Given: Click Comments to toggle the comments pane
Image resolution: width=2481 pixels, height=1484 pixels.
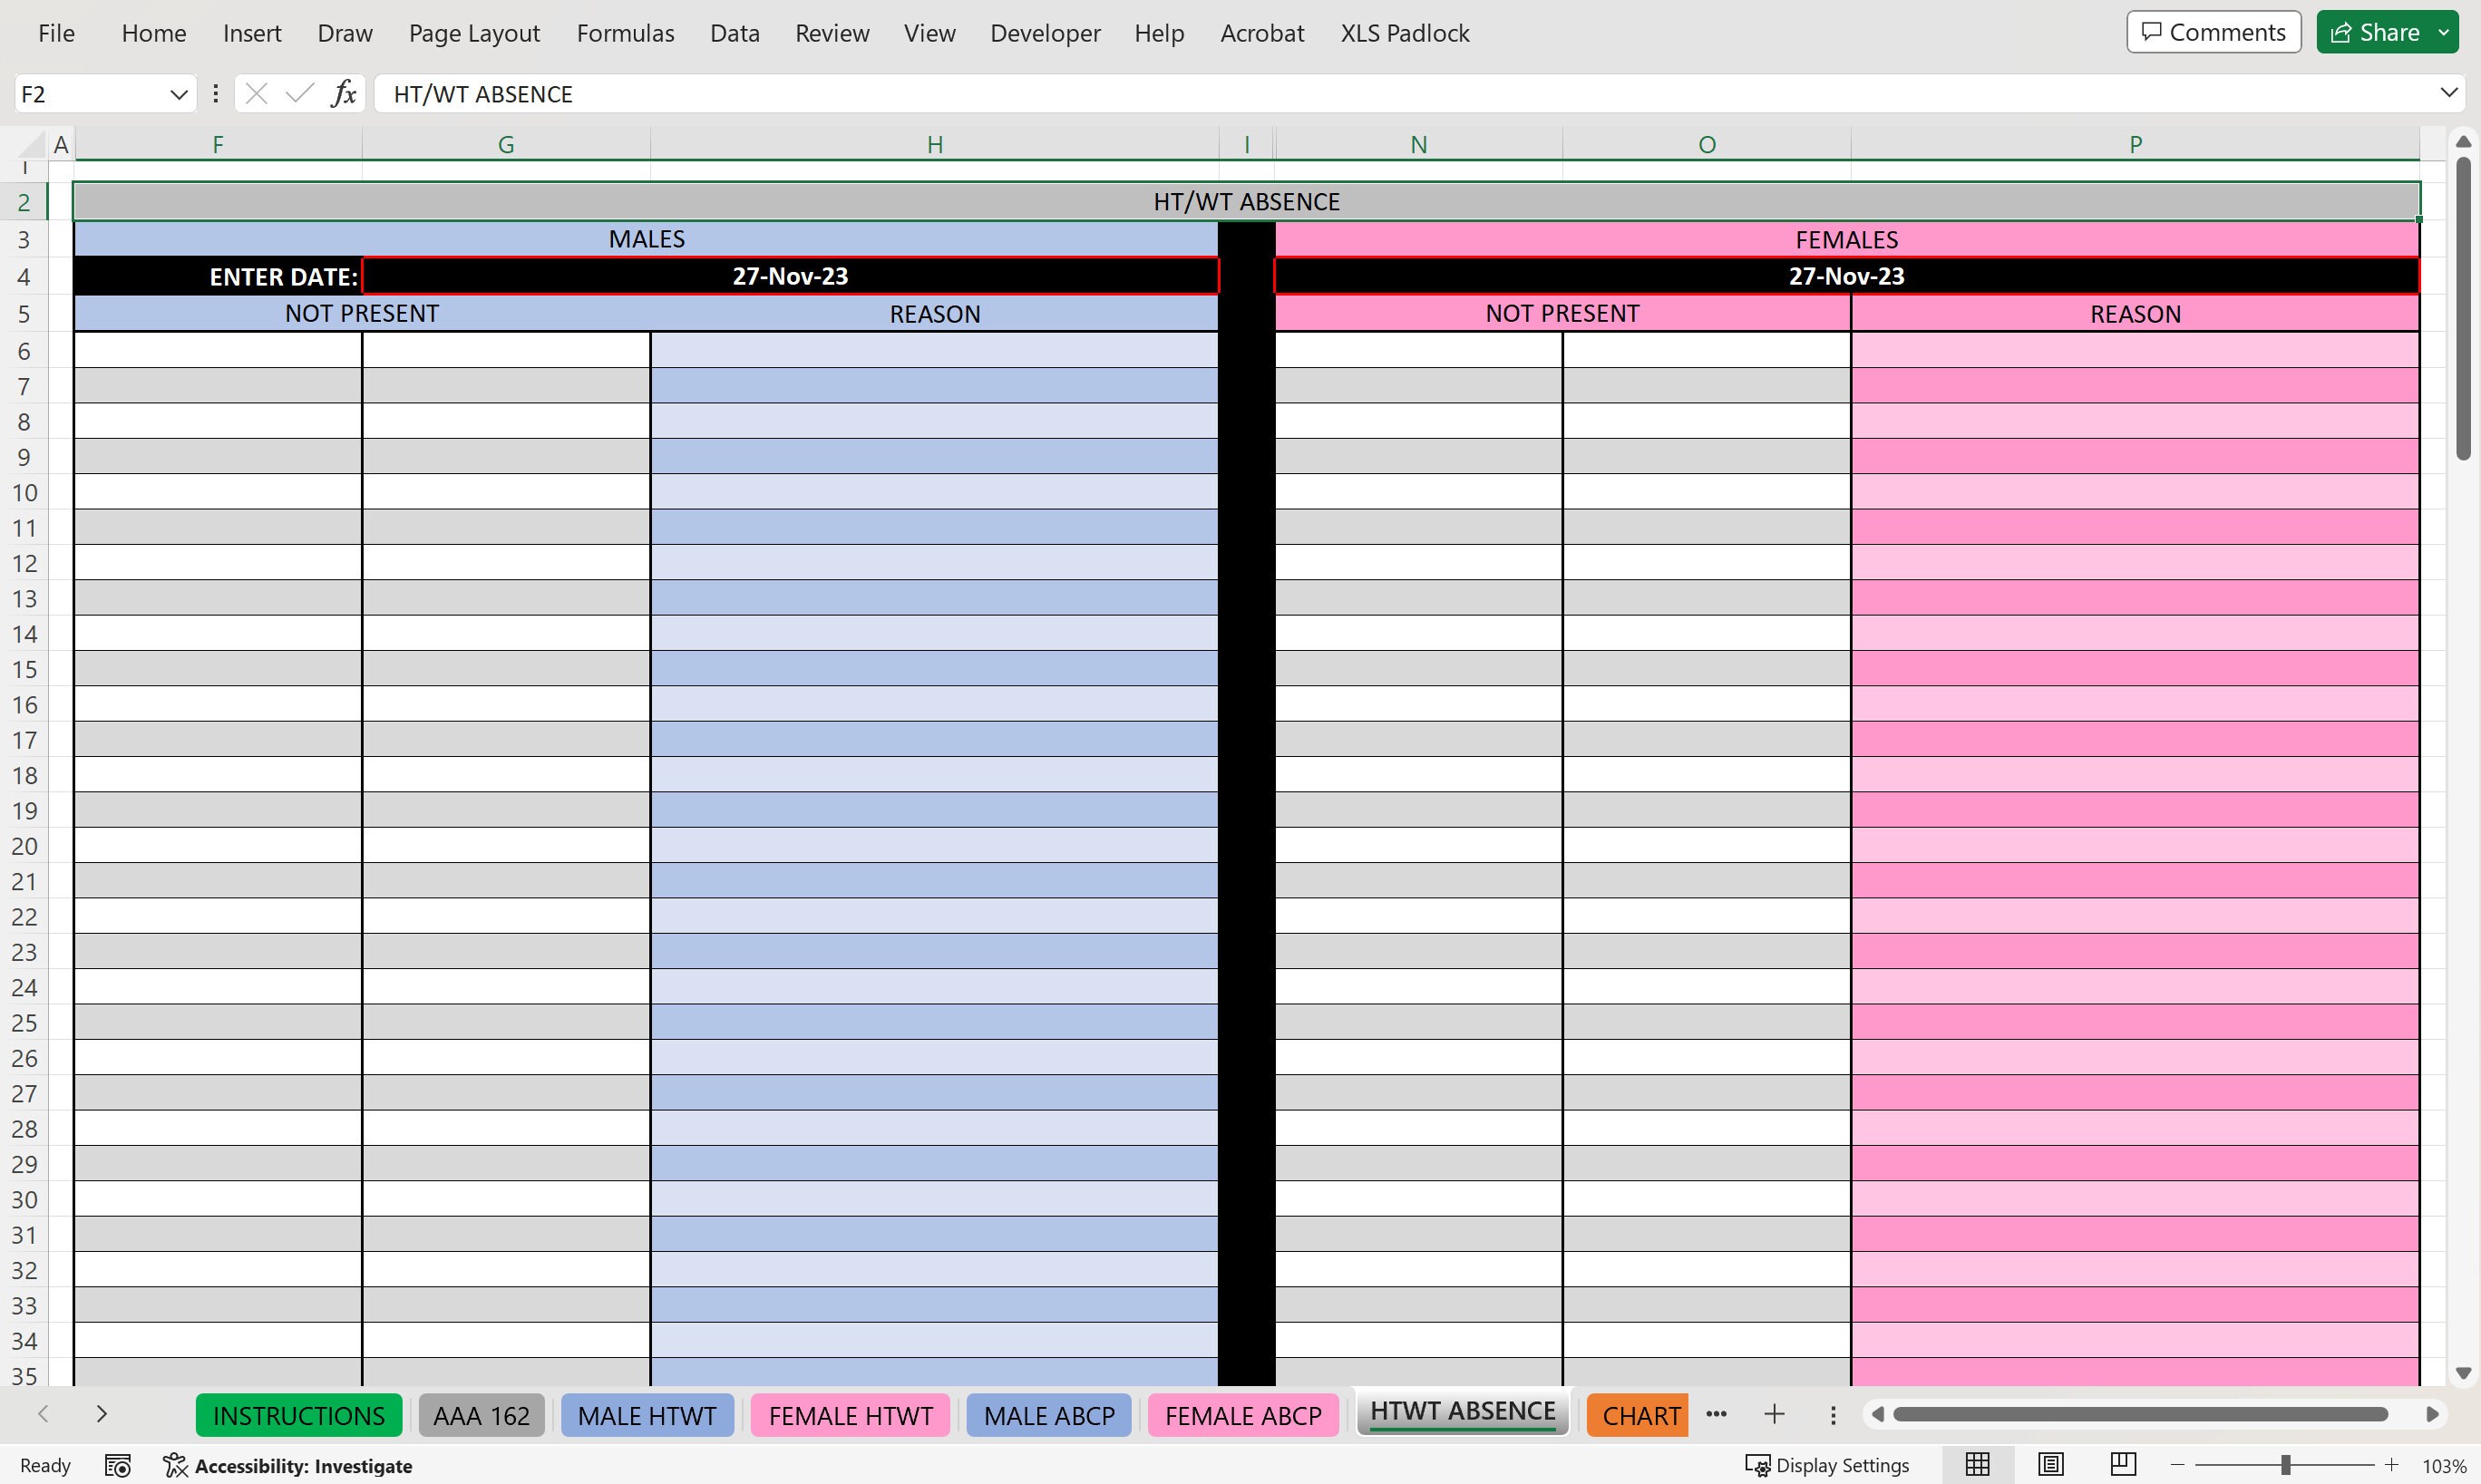Looking at the screenshot, I should tap(2212, 31).
